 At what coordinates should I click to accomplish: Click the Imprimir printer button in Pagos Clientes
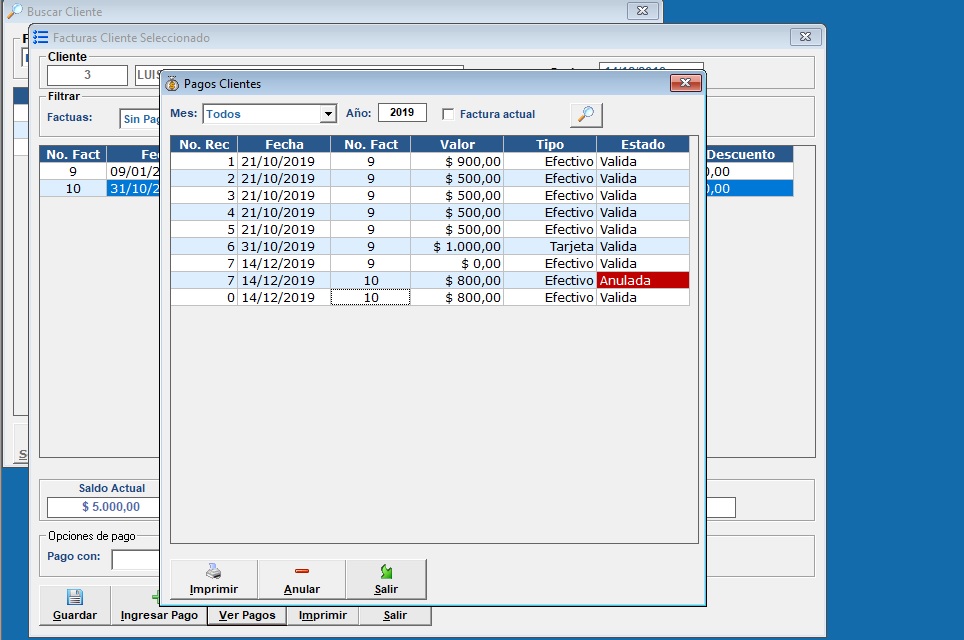tap(213, 579)
